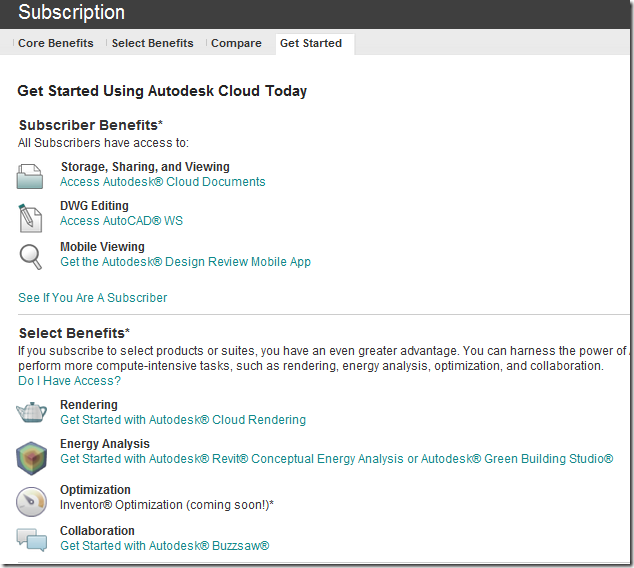
Task: Get the Autodesk Design Review Mobile App
Action: (x=185, y=262)
